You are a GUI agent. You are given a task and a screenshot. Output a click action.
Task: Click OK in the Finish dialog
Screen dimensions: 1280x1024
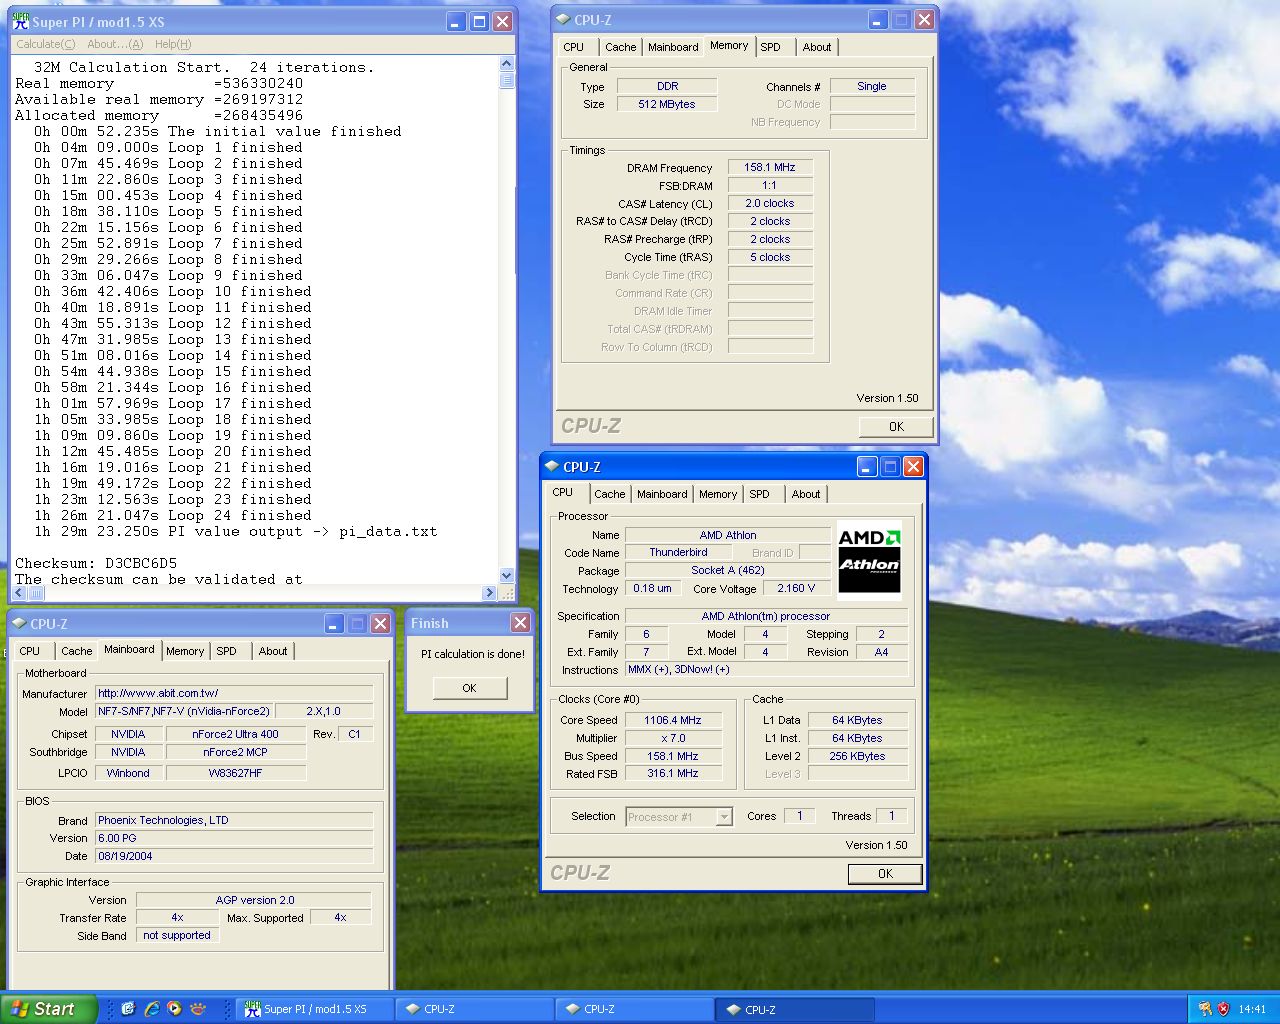[469, 688]
